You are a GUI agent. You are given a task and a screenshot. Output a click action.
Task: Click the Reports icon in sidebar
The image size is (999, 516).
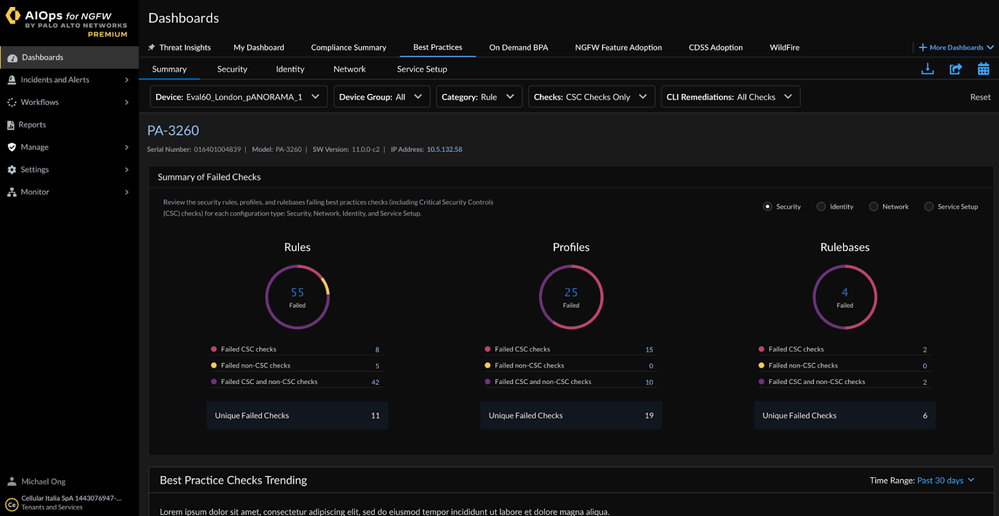(x=12, y=125)
